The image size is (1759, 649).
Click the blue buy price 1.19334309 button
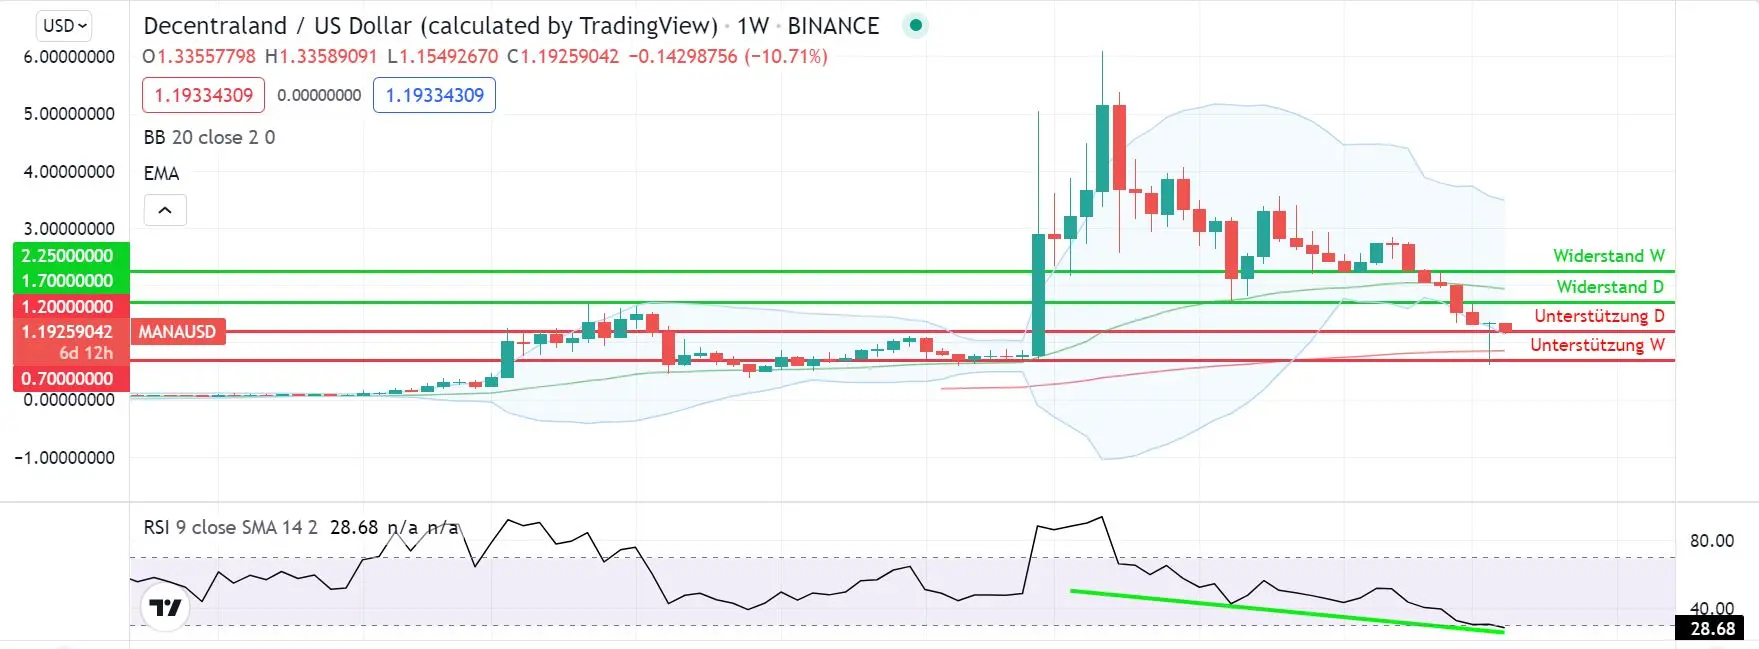(x=434, y=95)
